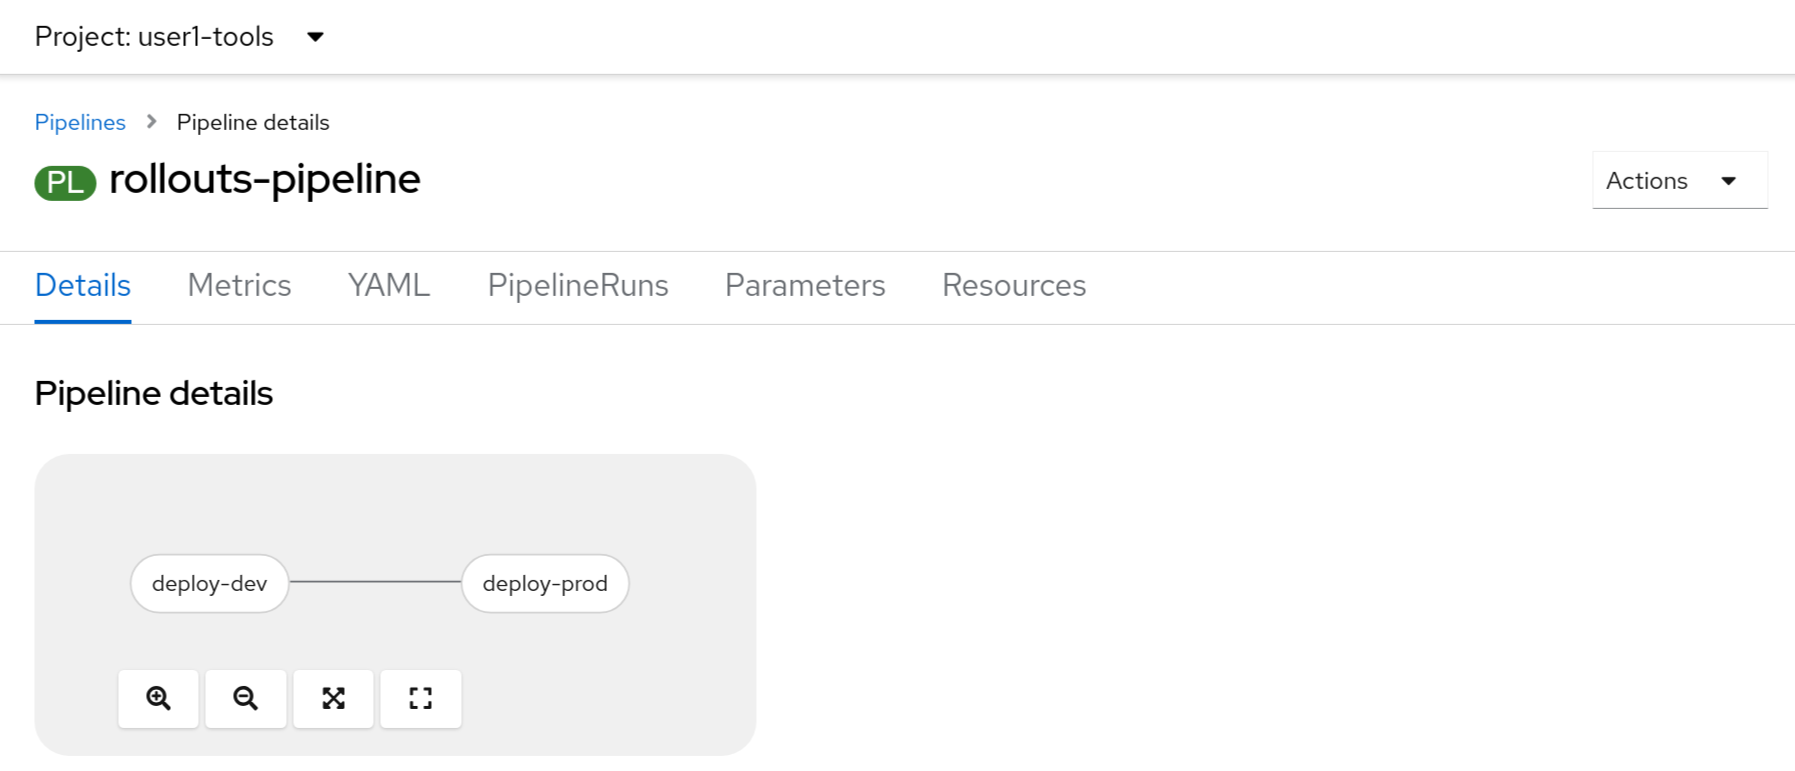Screen dimensions: 1795x771
Task: Select the deploy-prod task node
Action: pyautogui.click(x=545, y=583)
